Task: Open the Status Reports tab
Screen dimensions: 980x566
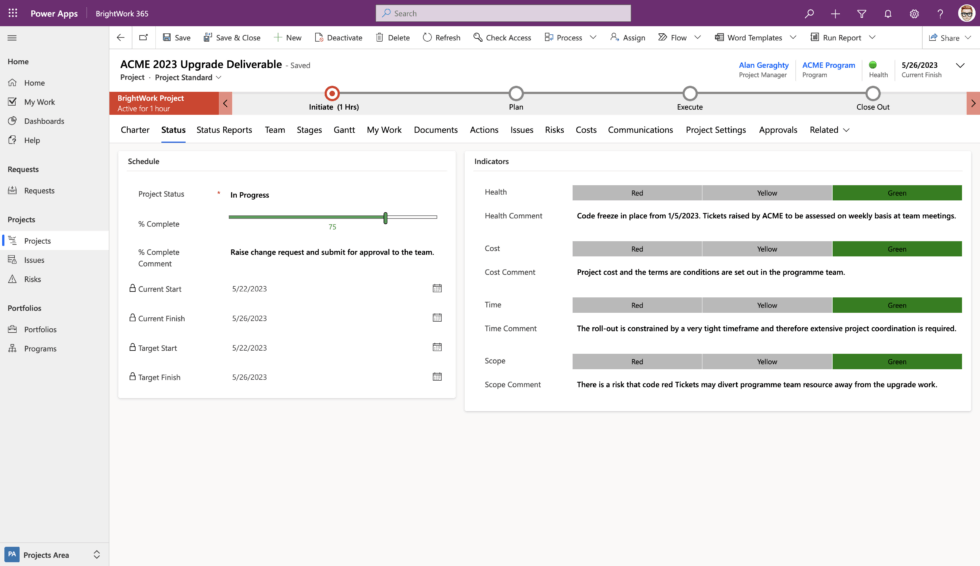Action: pyautogui.click(x=224, y=130)
